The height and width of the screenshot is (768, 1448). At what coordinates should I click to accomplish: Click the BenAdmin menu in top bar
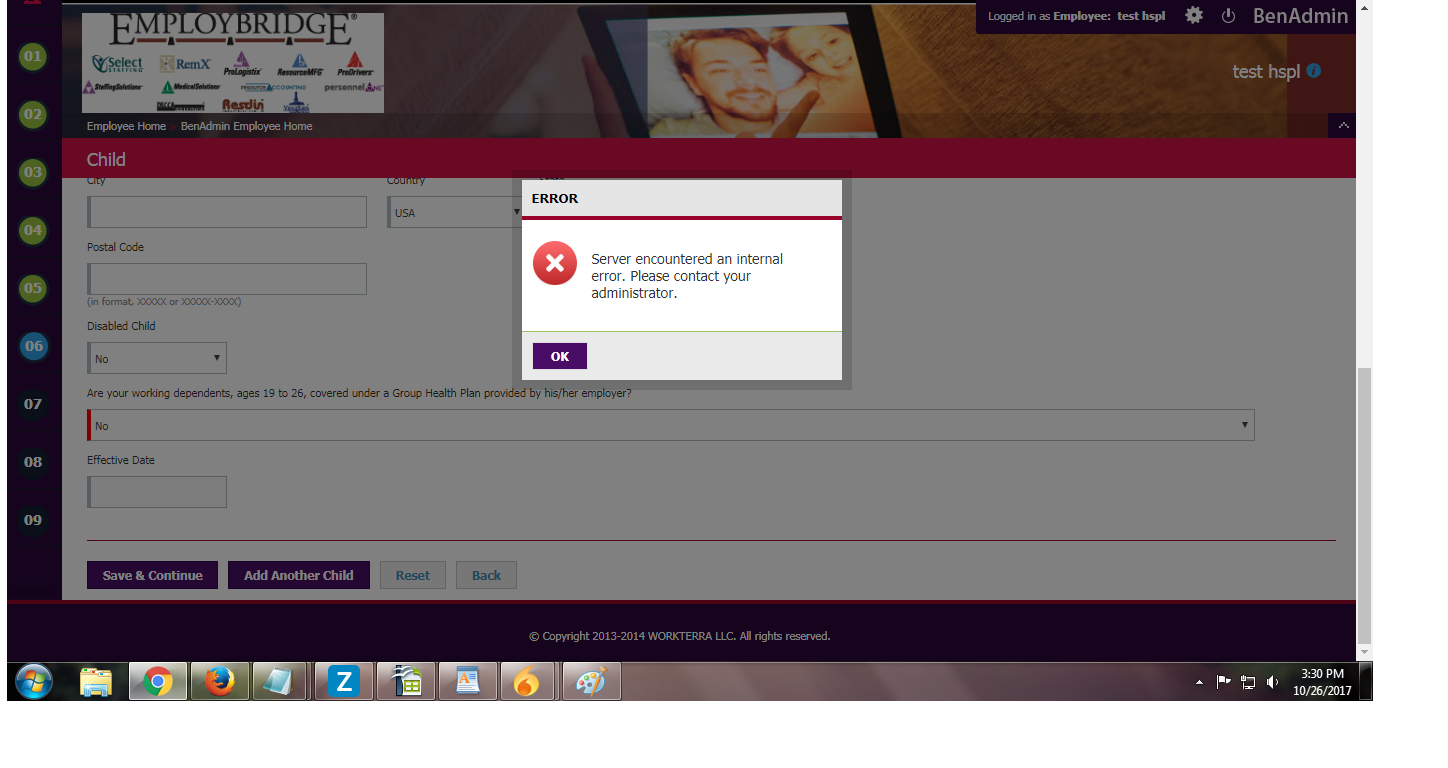pyautogui.click(x=1300, y=16)
